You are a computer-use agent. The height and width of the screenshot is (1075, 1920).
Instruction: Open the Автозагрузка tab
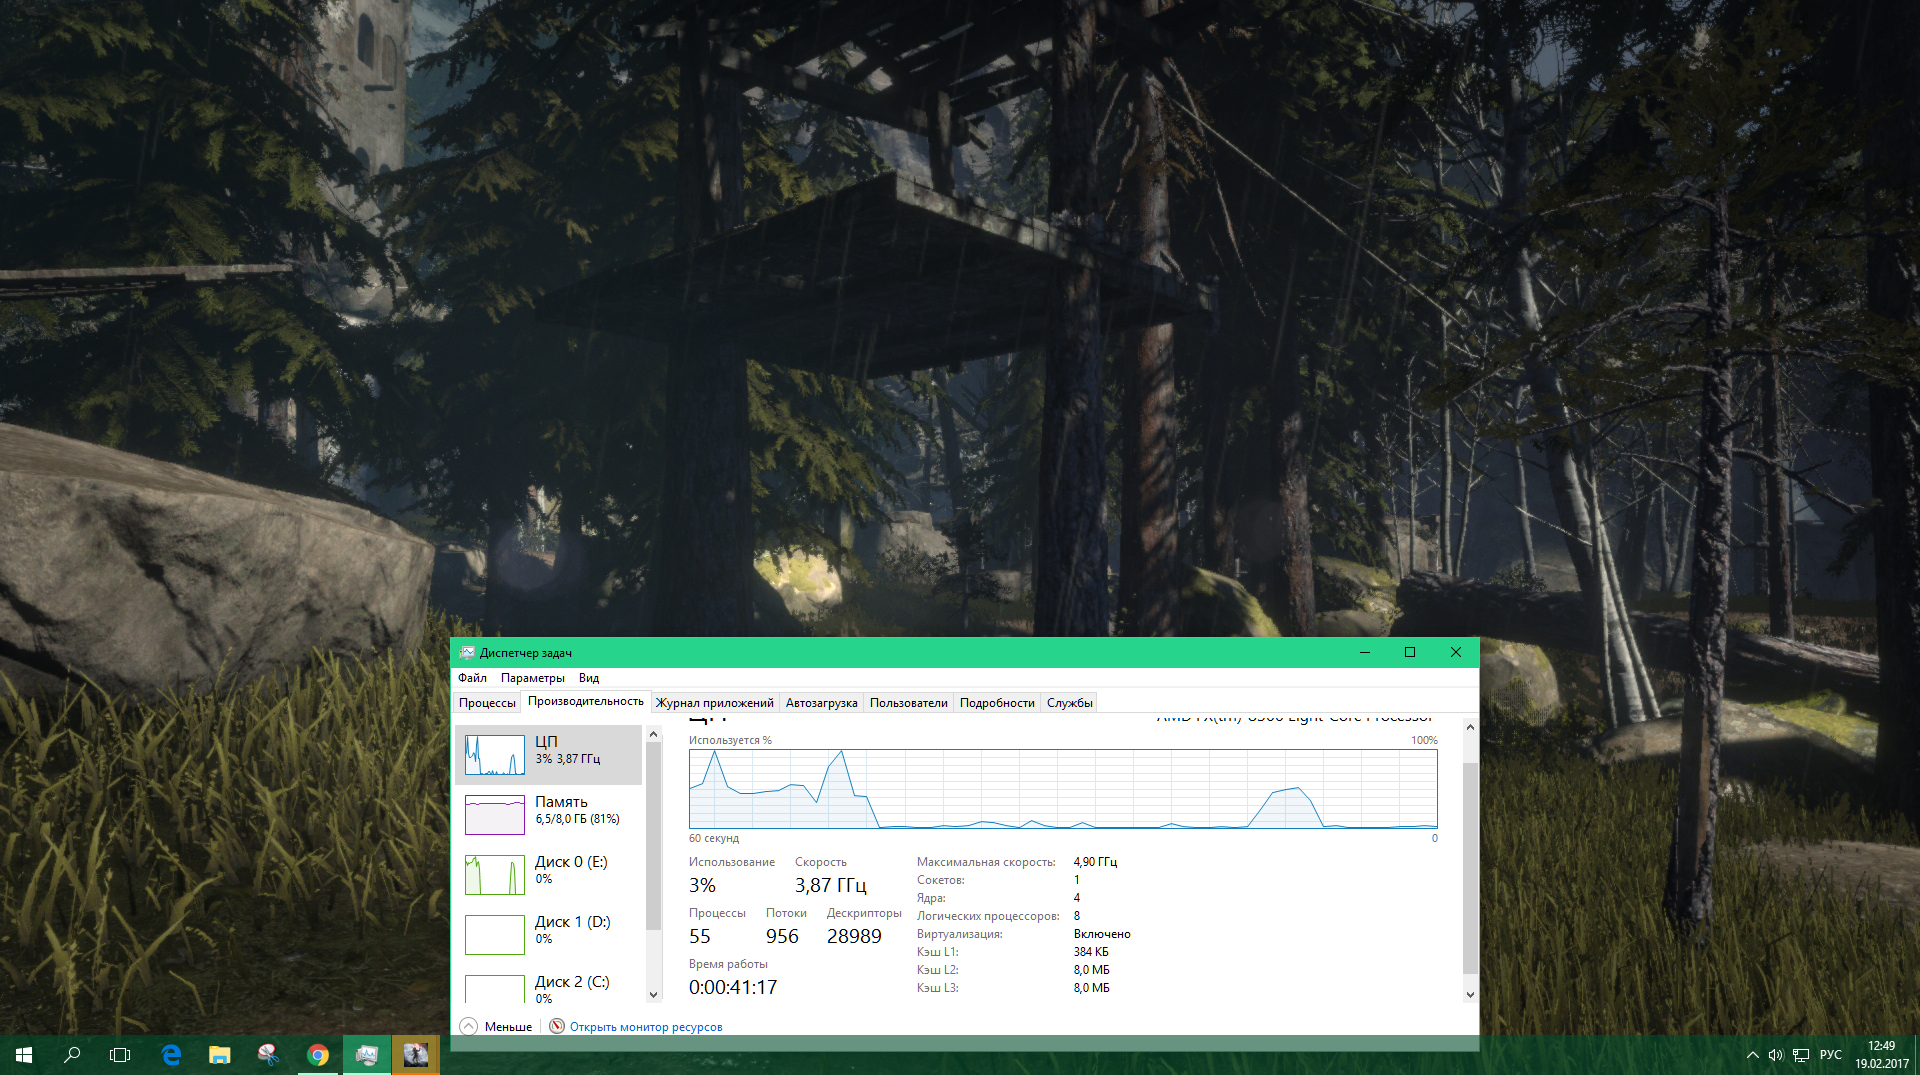[x=821, y=703]
